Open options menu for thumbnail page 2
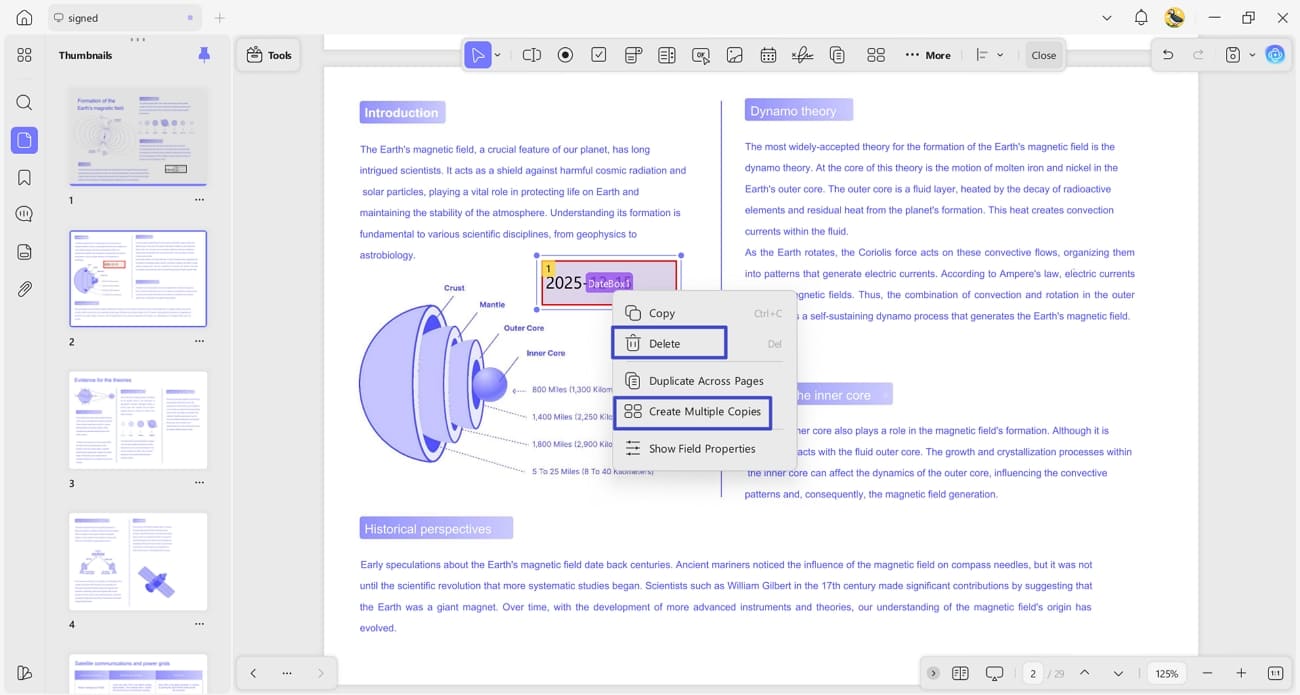This screenshot has width=1300, height=695. 199,341
